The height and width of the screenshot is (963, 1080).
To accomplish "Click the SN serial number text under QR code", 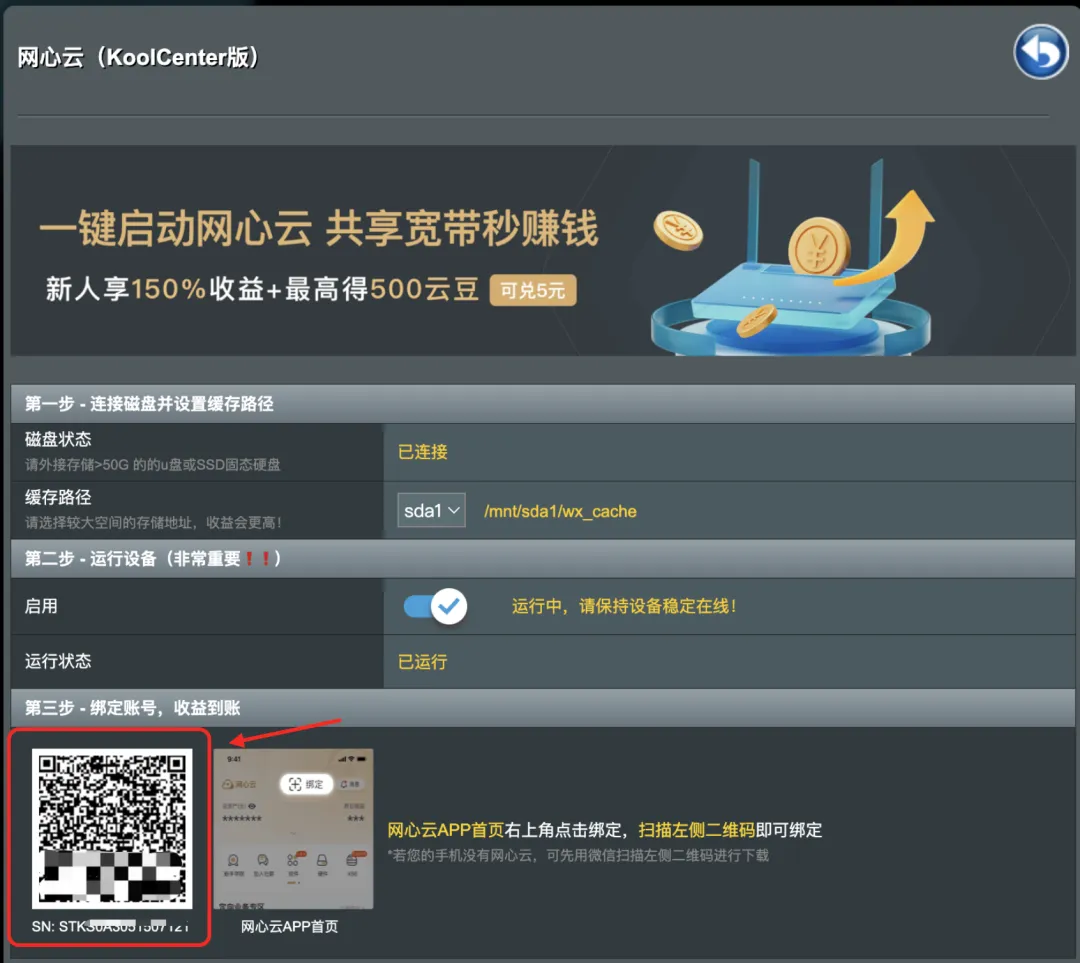I will [x=110, y=926].
